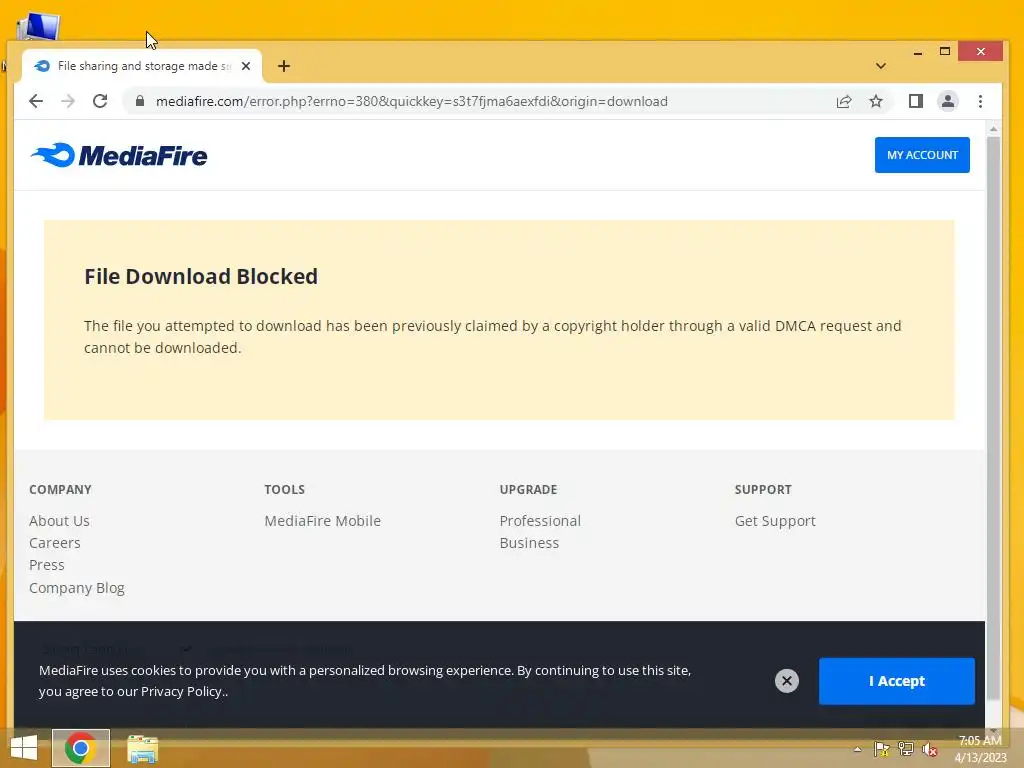The width and height of the screenshot is (1024, 768).
Task: Open the Professional upgrade link
Action: tap(540, 521)
